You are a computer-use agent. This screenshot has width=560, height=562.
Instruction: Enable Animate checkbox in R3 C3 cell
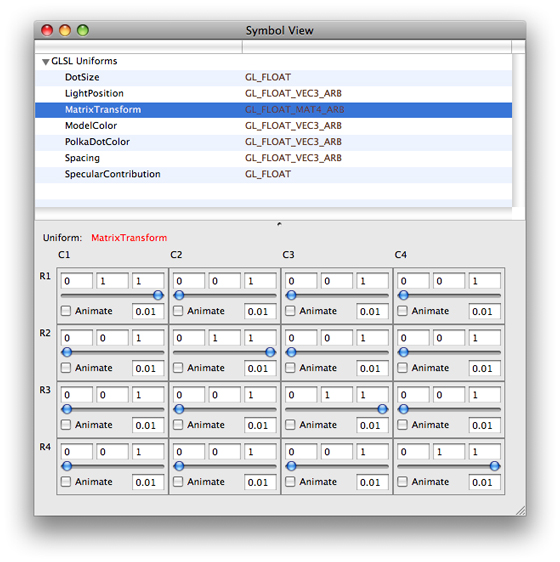click(x=290, y=425)
